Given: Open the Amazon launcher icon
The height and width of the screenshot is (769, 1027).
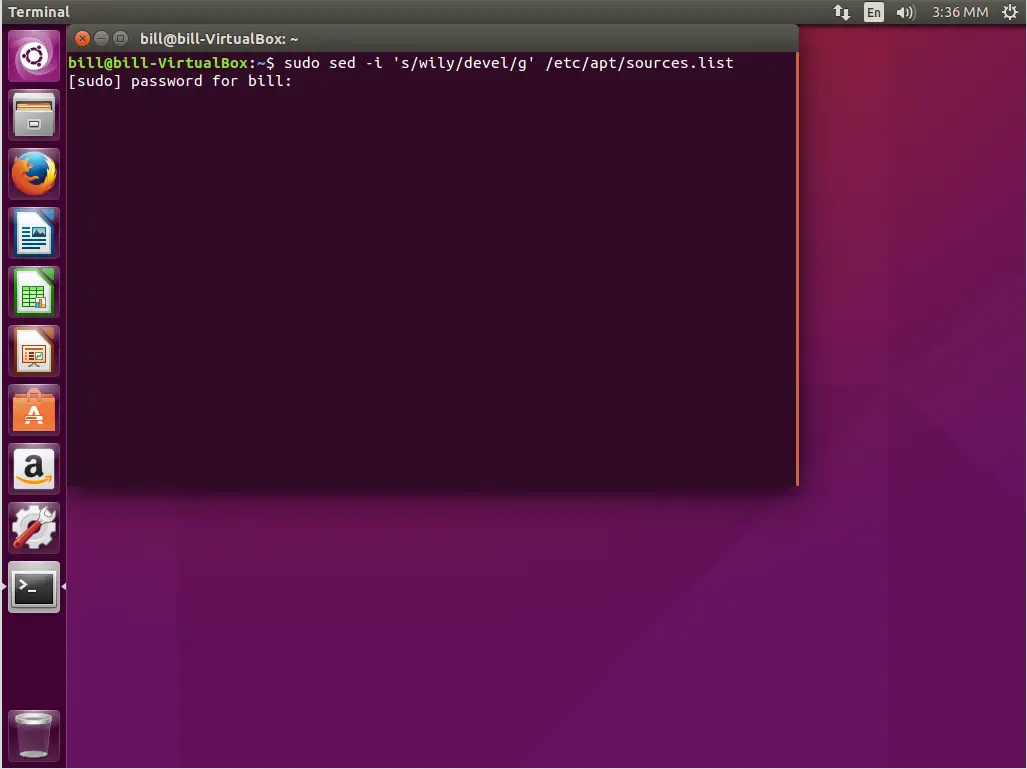Looking at the screenshot, I should 34,469.
